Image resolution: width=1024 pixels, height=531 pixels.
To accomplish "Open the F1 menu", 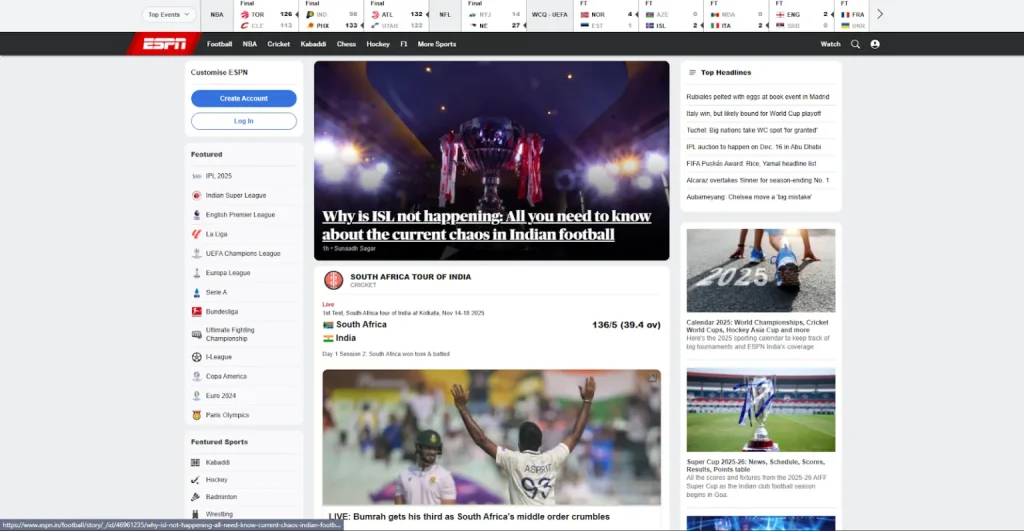I will click(404, 44).
